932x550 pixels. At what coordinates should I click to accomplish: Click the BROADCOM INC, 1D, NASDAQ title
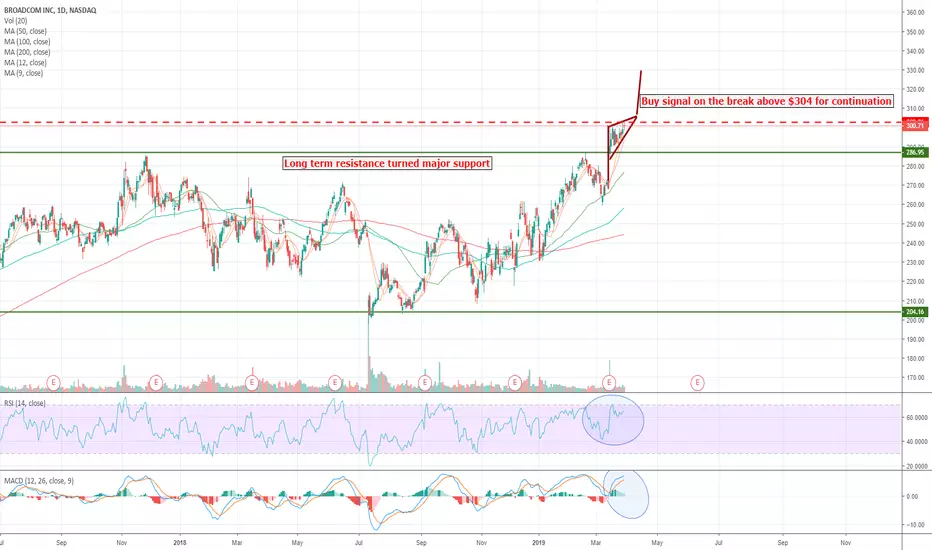pyautogui.click(x=50, y=10)
